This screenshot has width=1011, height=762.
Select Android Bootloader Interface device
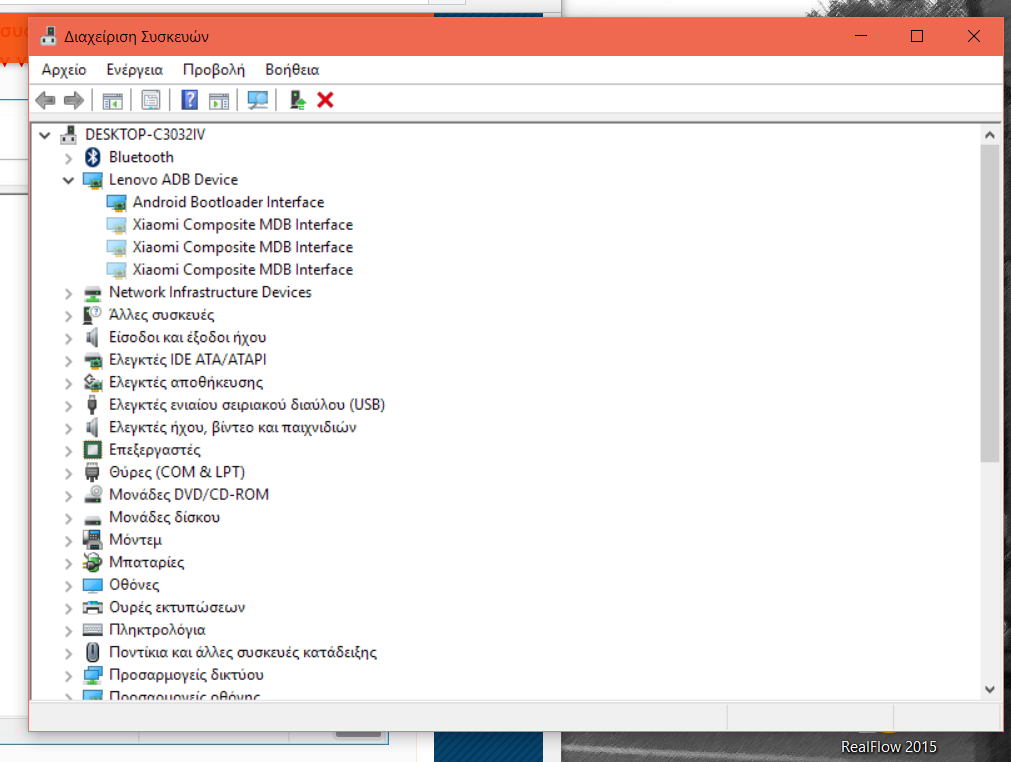pos(228,202)
